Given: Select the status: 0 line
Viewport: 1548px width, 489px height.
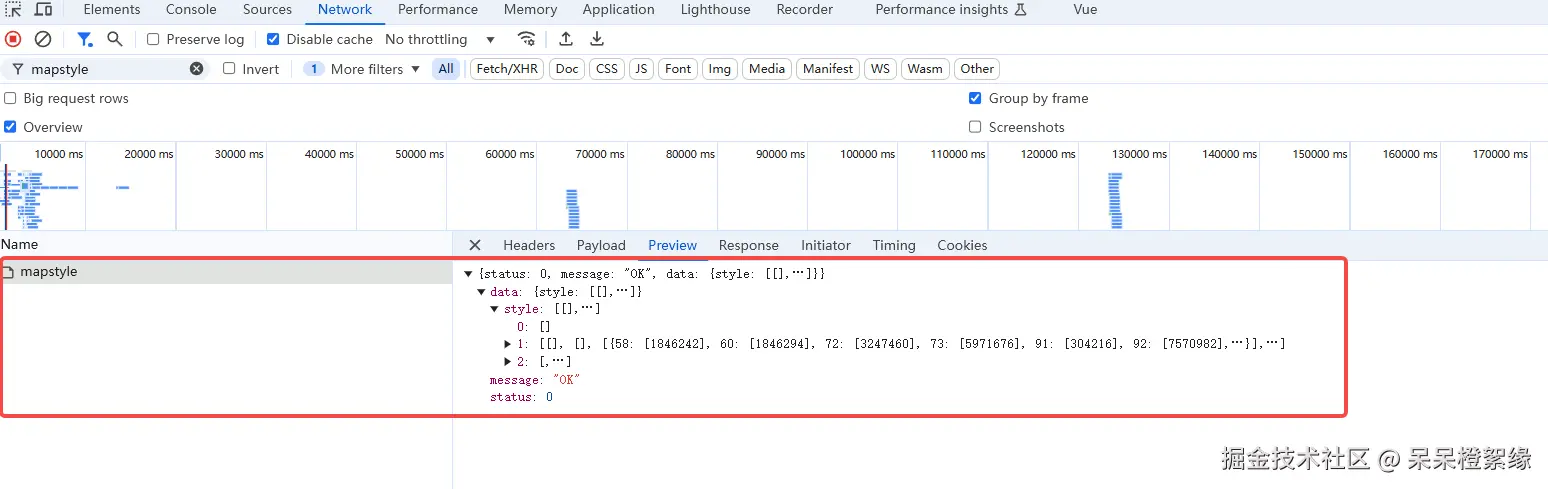Looking at the screenshot, I should click(521, 398).
